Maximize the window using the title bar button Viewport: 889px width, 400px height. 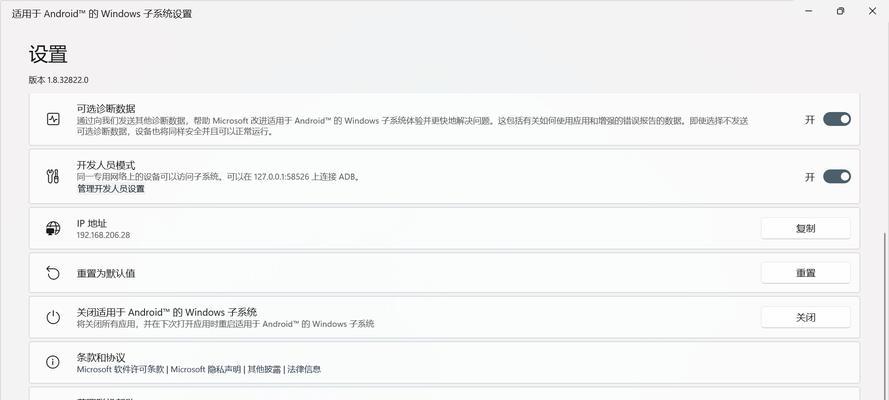(840, 11)
